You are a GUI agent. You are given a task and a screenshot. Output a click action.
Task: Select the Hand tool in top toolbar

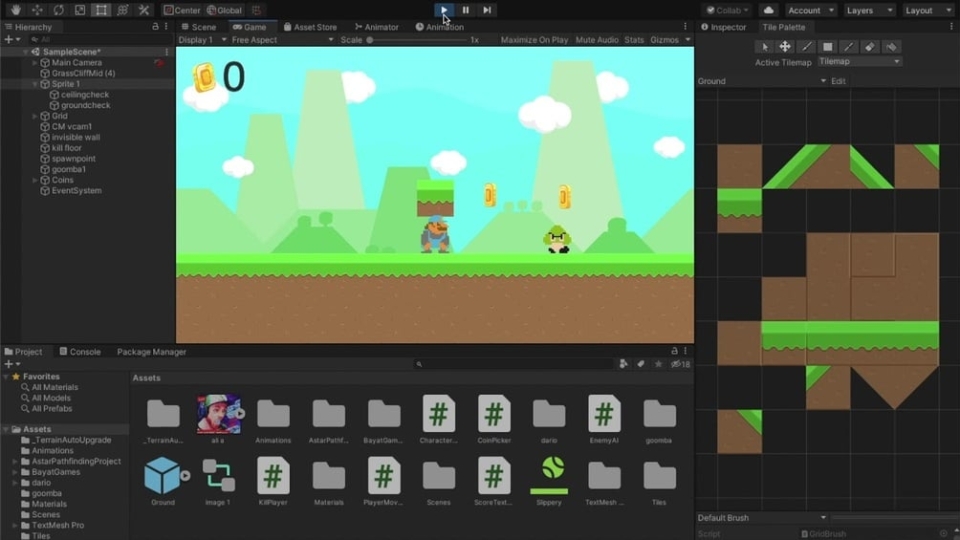click(x=15, y=10)
